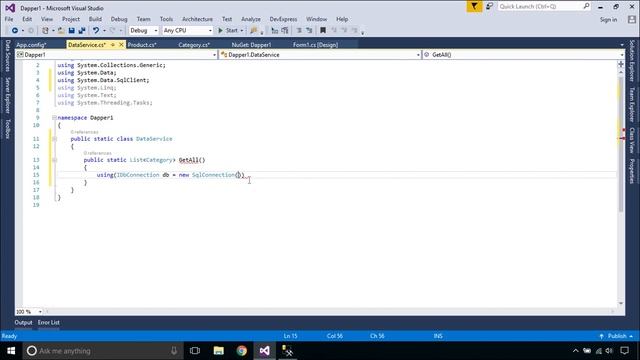
Task: Click the Find in Files icon
Action: (x=254, y=31)
